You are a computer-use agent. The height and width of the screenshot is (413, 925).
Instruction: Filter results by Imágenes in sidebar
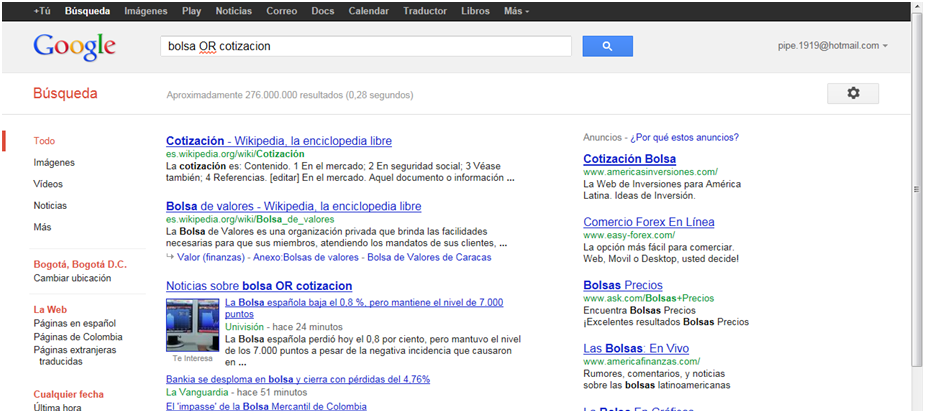pyautogui.click(x=54, y=162)
